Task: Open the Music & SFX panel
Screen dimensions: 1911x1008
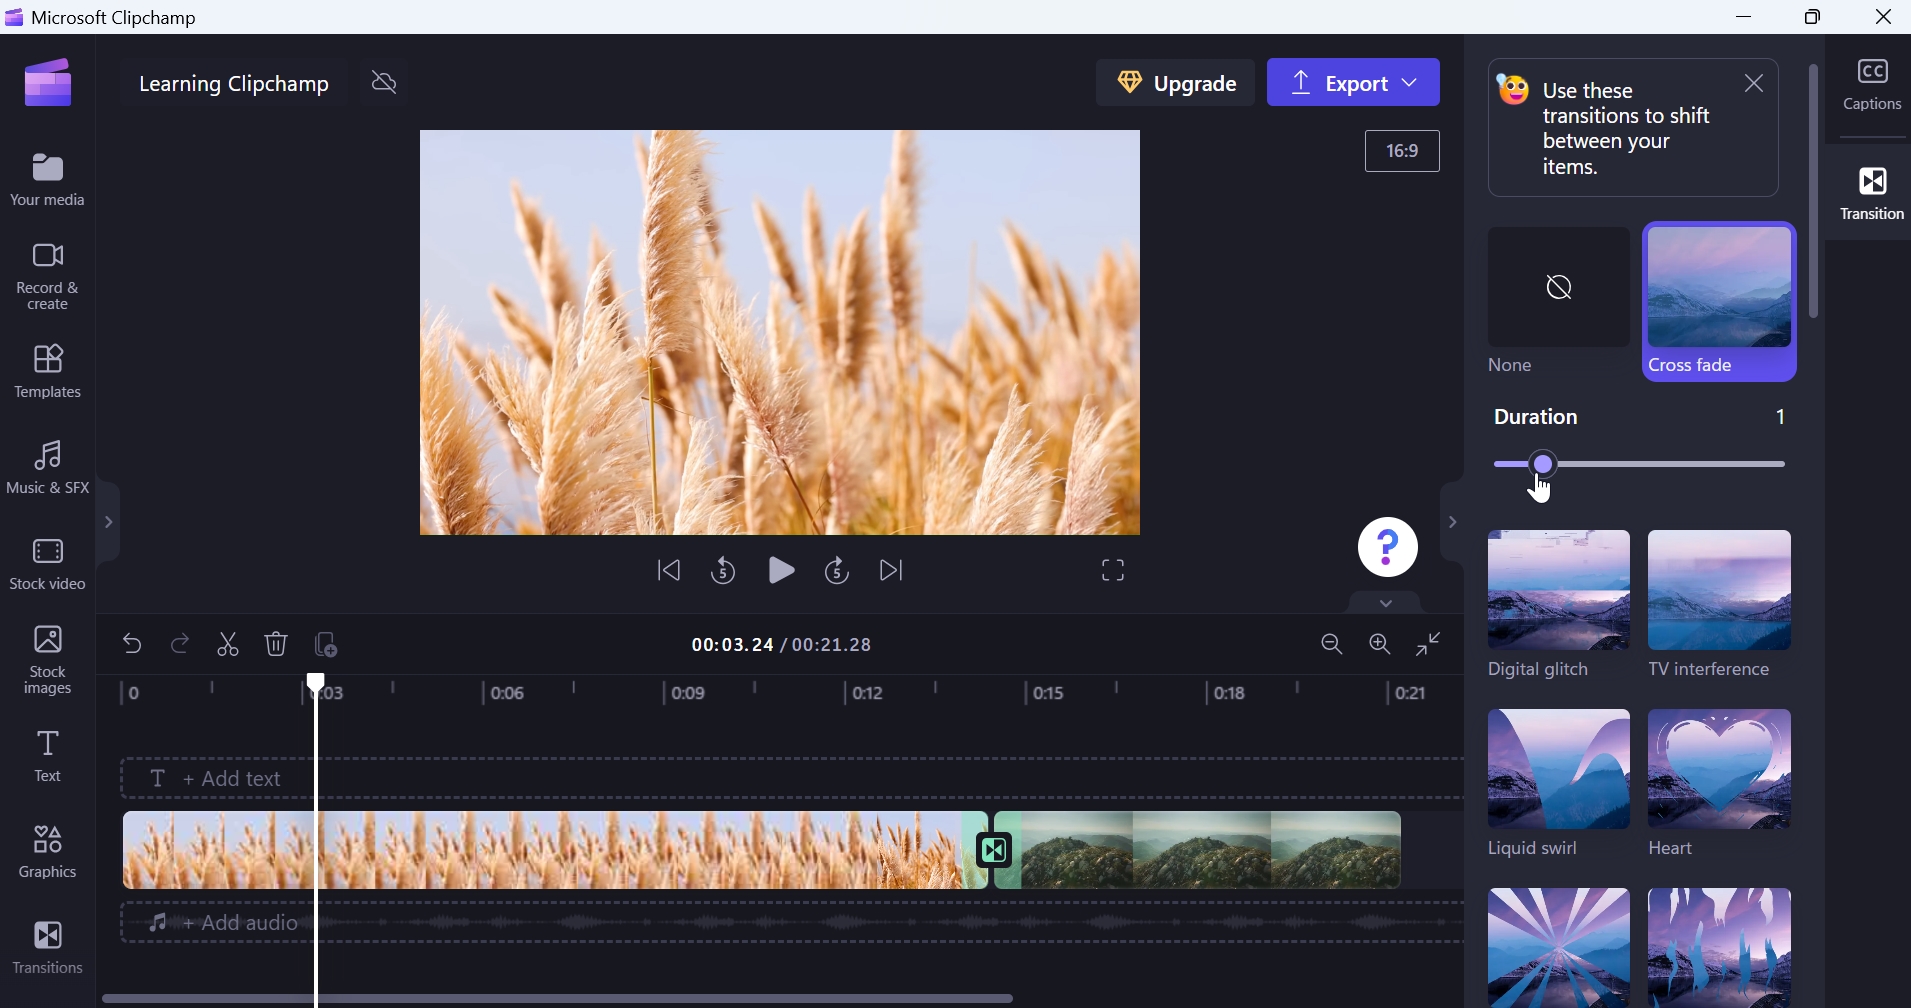Action: coord(48,466)
